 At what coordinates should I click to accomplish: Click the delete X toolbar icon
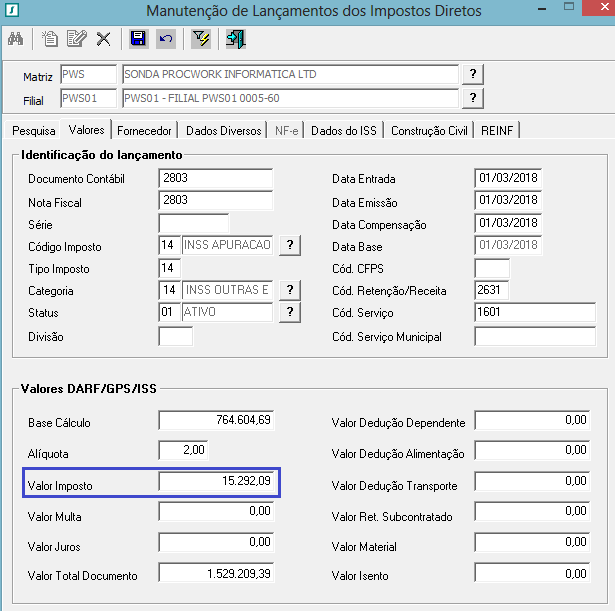point(103,39)
